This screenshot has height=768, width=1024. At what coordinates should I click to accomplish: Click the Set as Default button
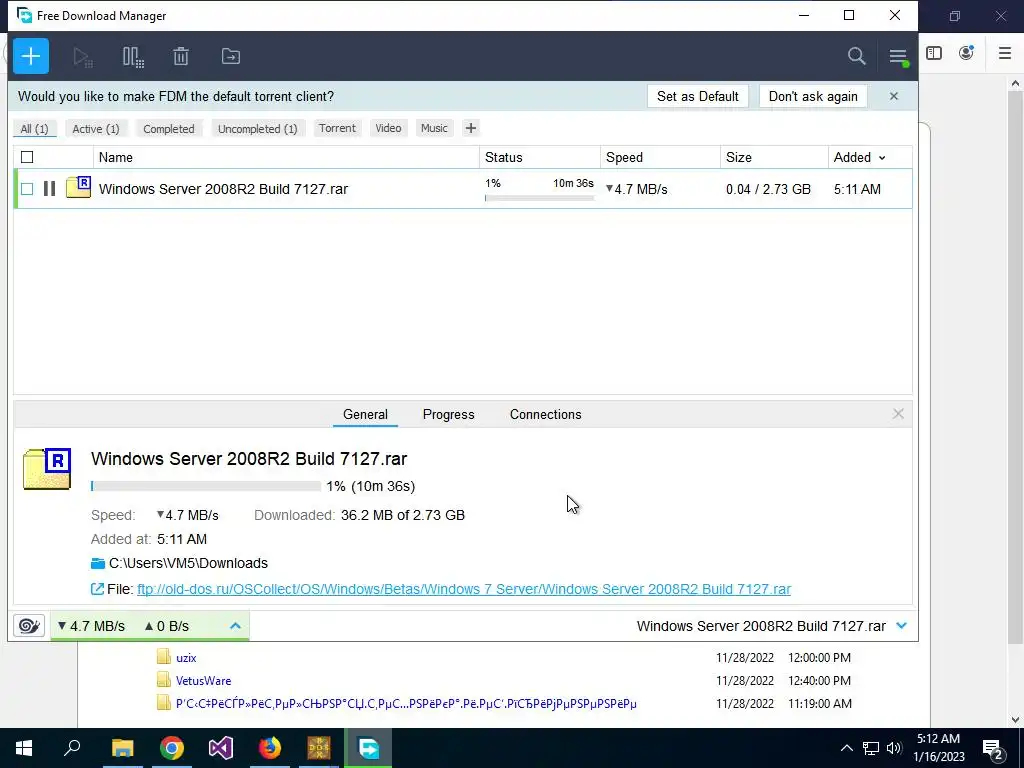pos(698,96)
